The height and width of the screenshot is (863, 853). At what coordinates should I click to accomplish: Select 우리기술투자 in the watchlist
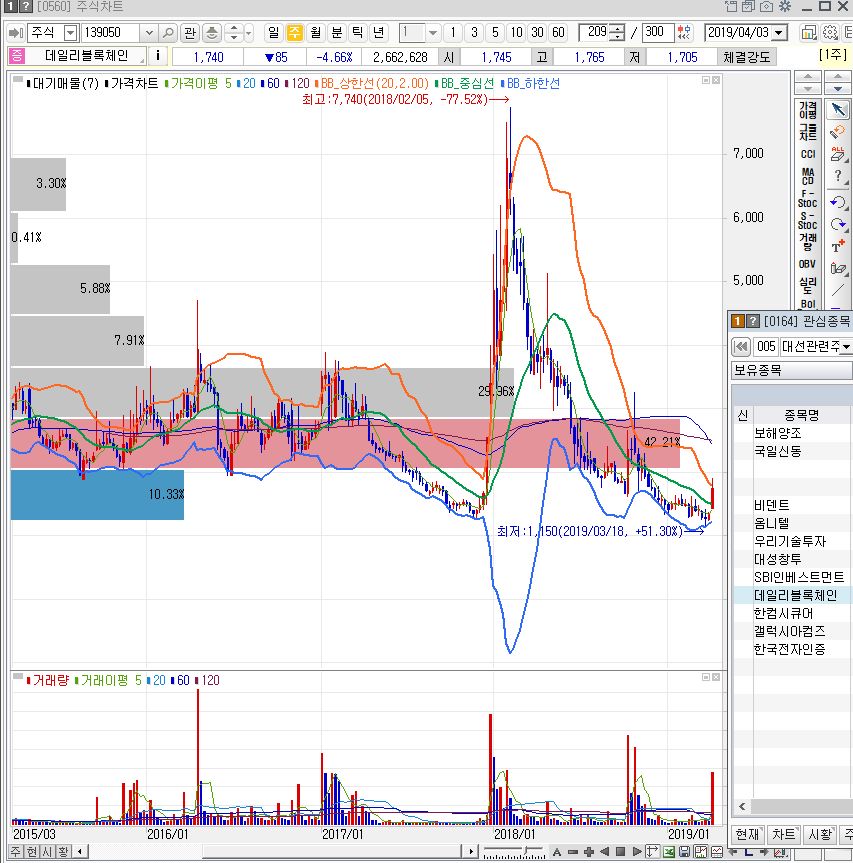pyautogui.click(x=790, y=542)
